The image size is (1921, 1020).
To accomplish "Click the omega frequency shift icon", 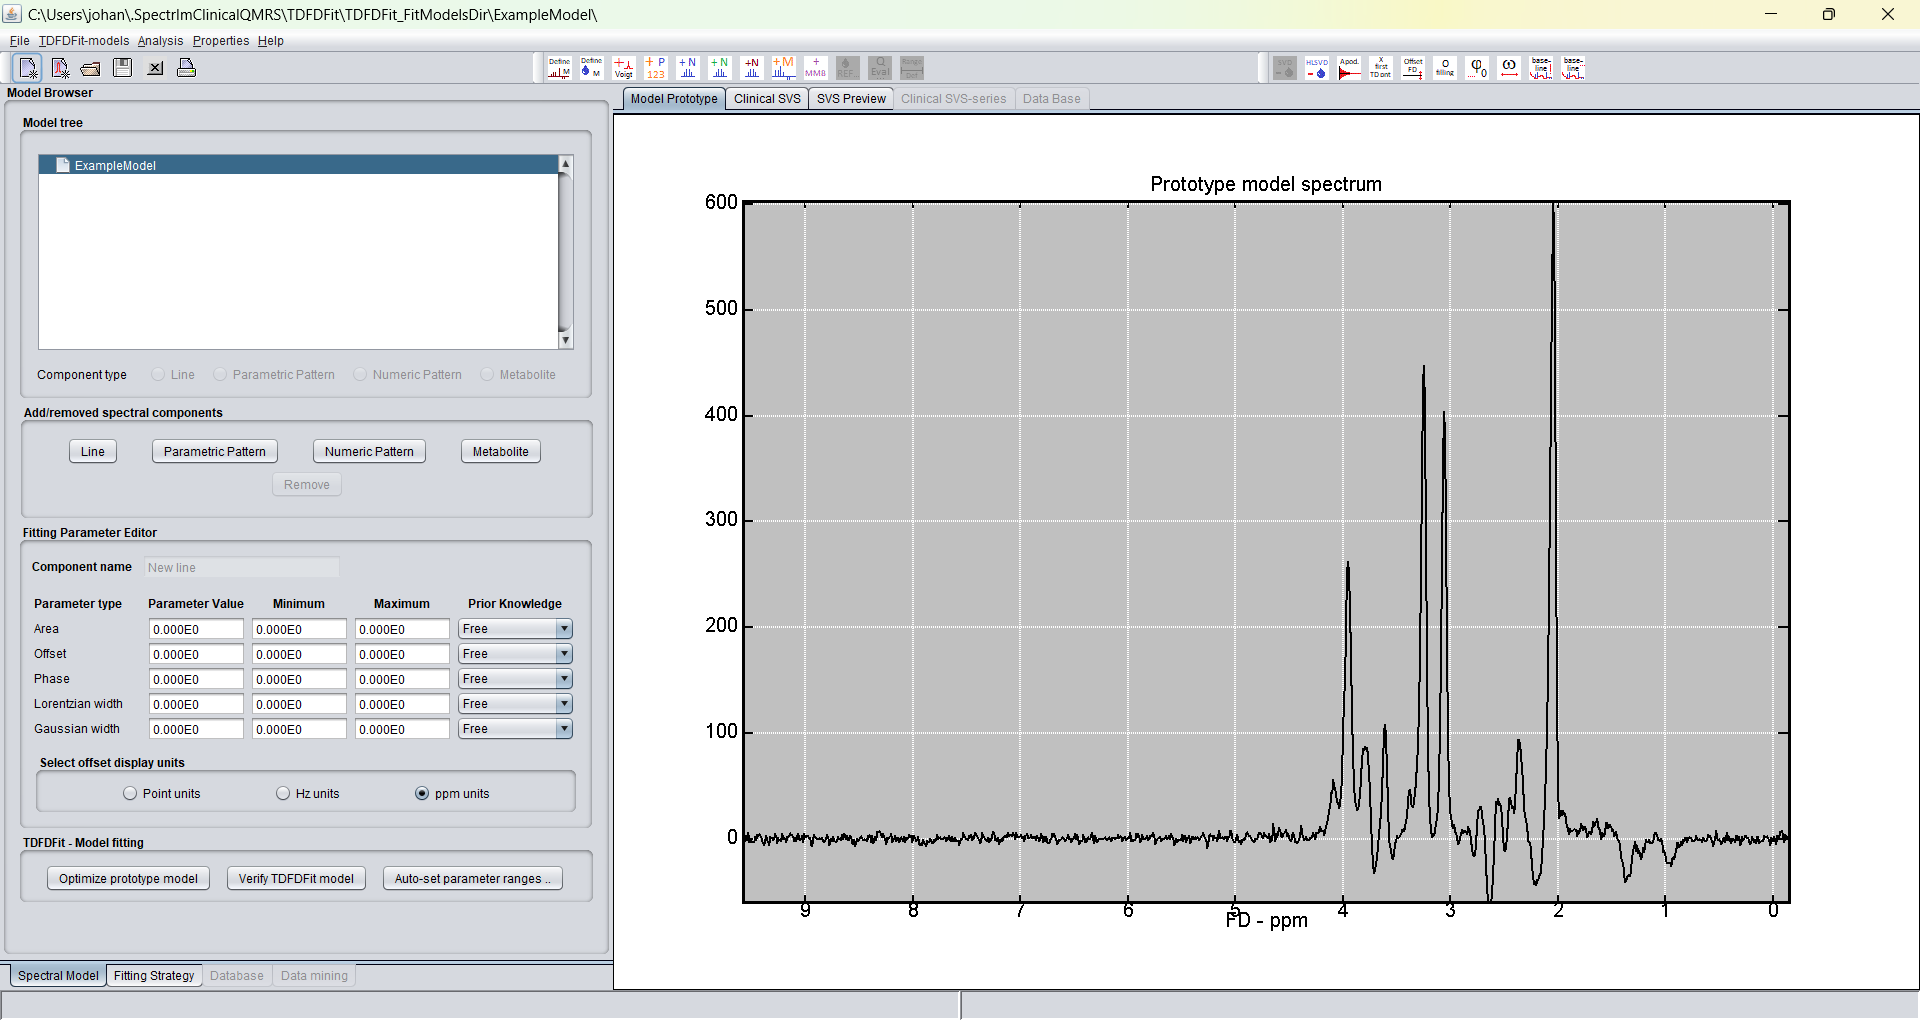I will (x=1509, y=68).
